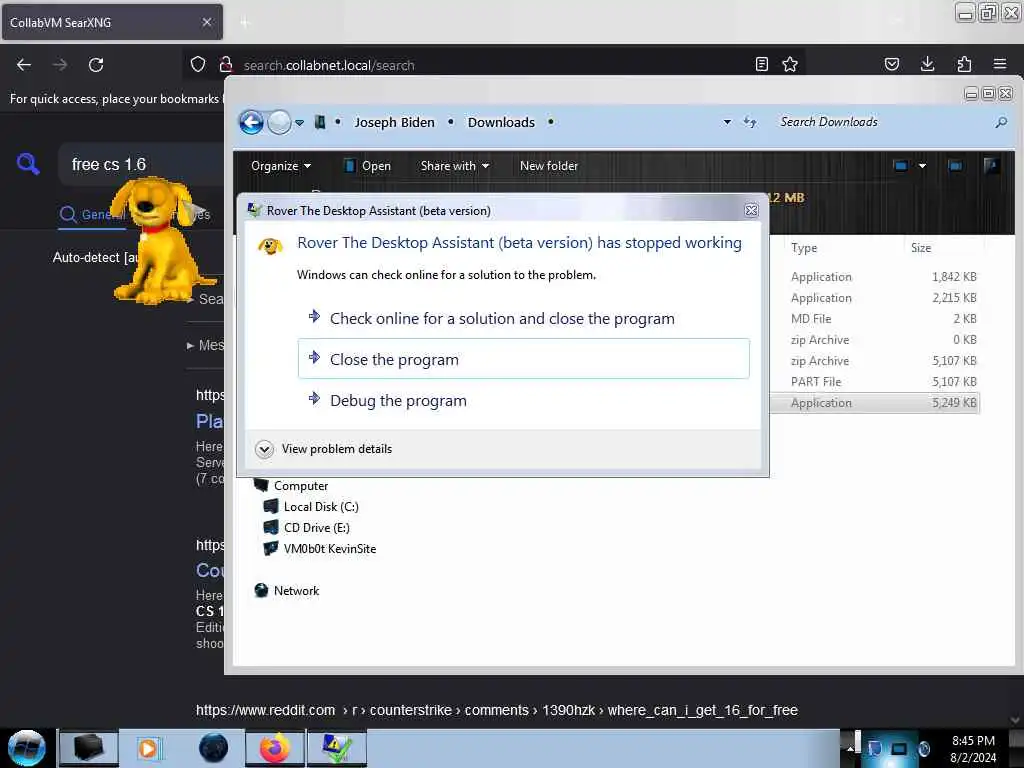Viewport: 1024px width, 768px height.
Task: Click the site security lock icon
Action: click(x=226, y=65)
